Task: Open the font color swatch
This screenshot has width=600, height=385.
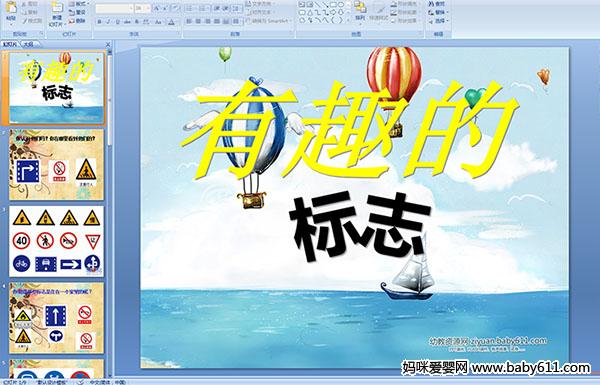Action: 171,22
